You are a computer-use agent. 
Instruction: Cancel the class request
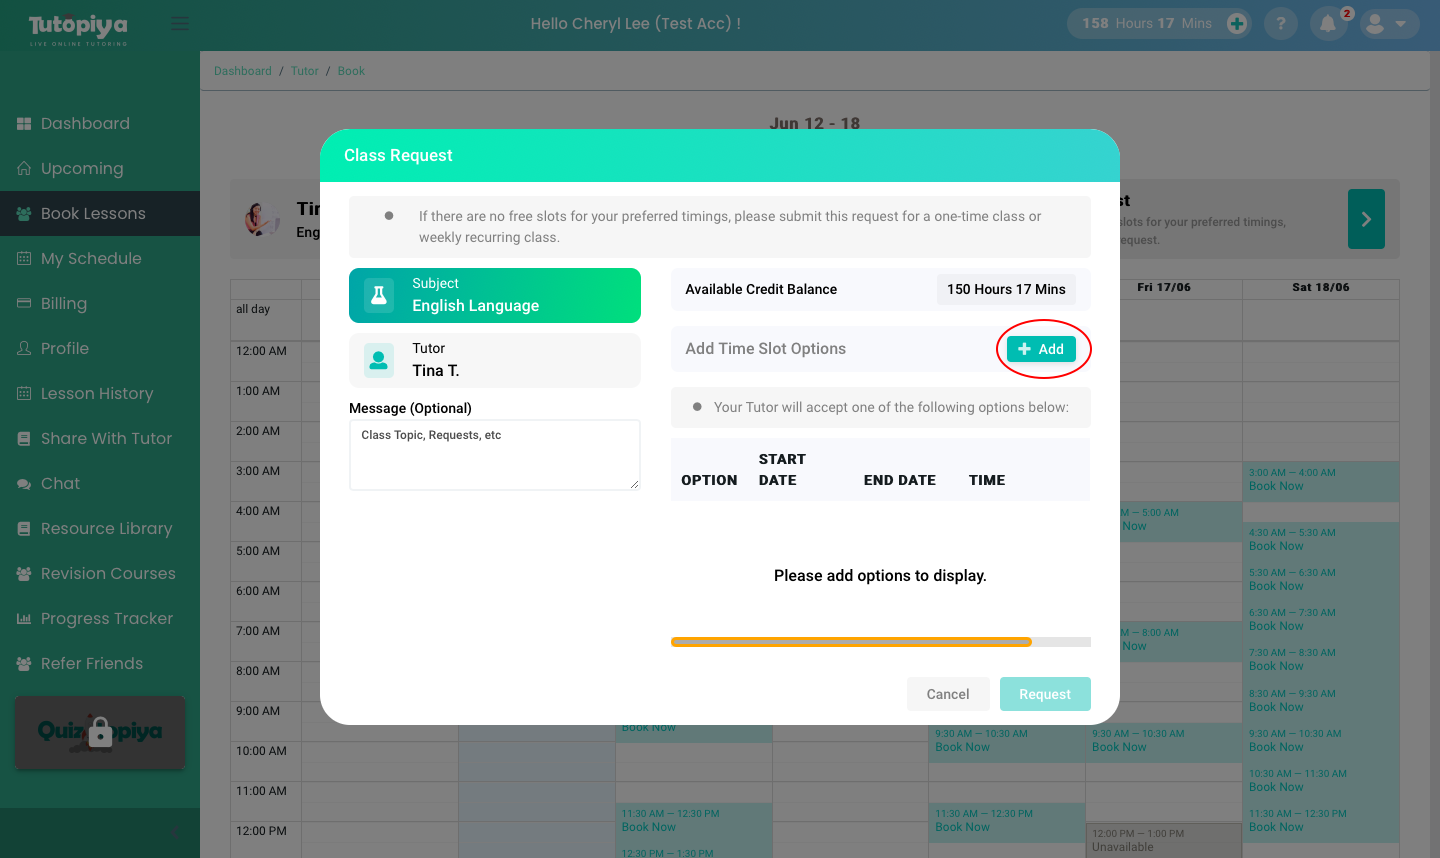(947, 694)
